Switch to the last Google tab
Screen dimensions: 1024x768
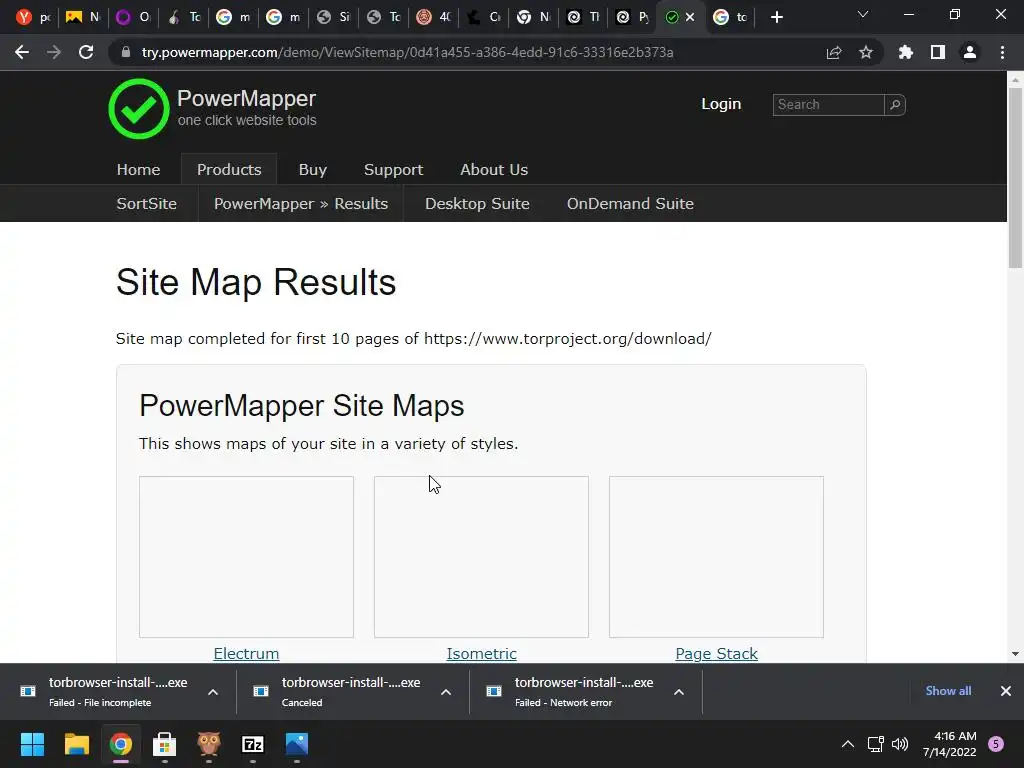730,17
